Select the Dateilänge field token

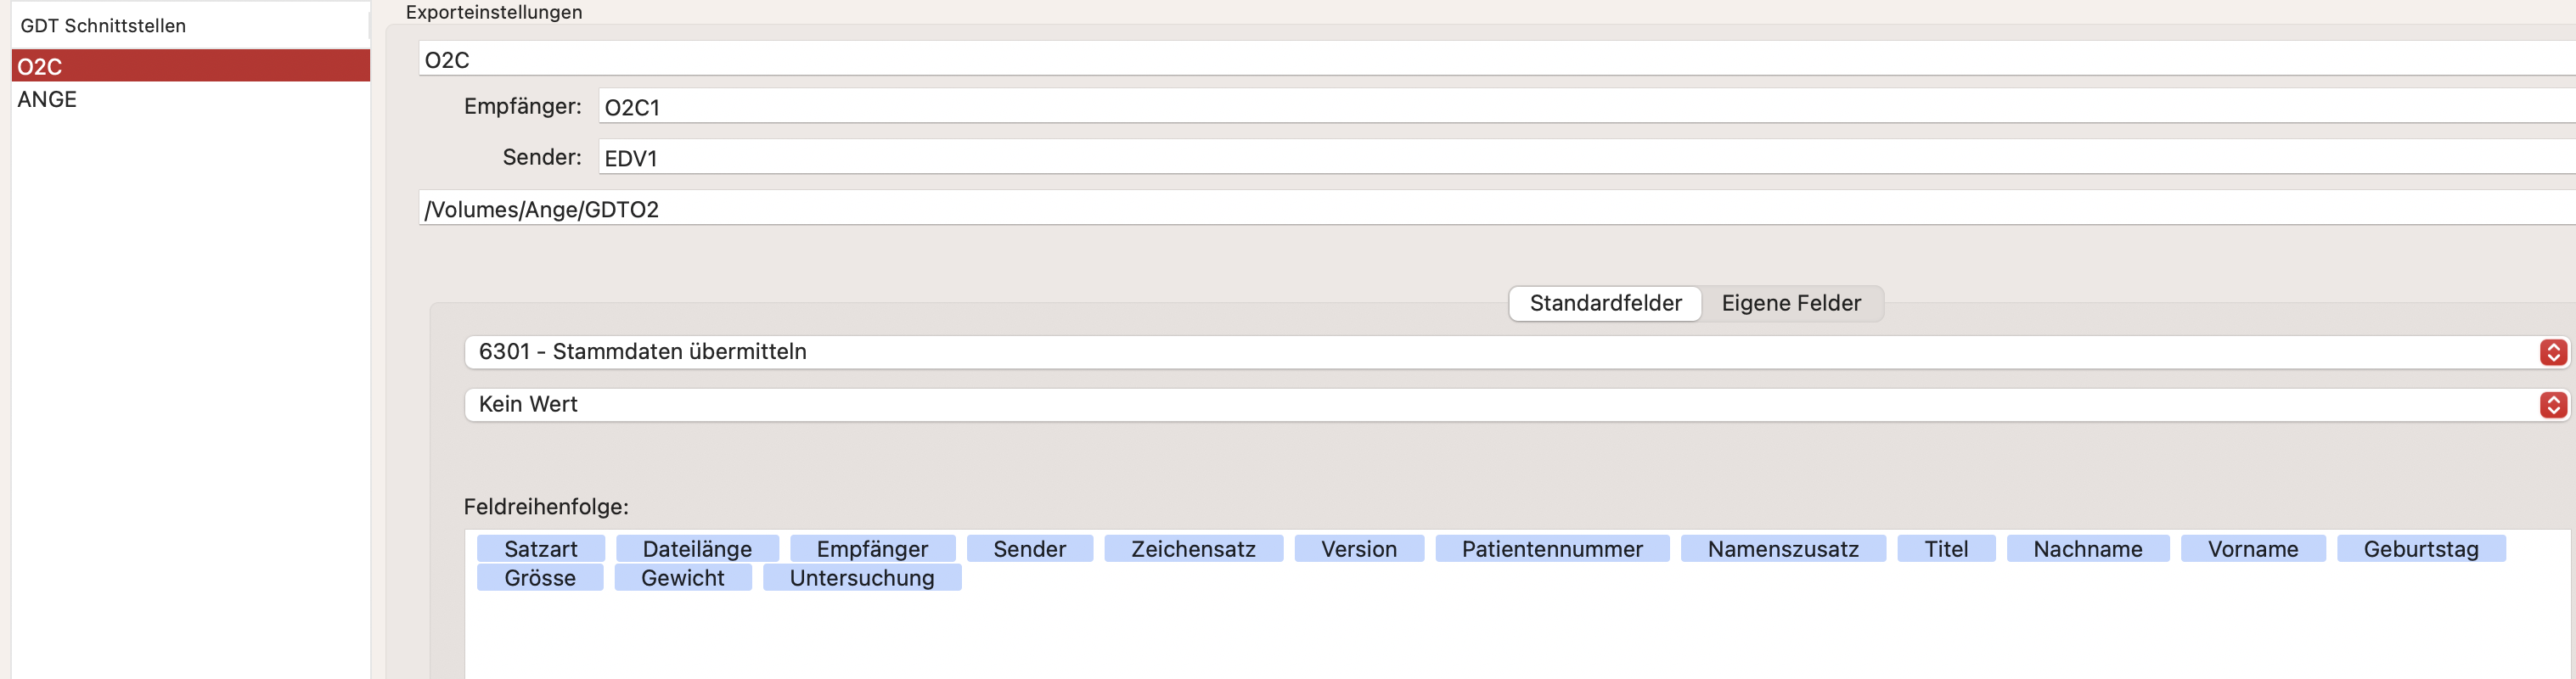(x=697, y=549)
